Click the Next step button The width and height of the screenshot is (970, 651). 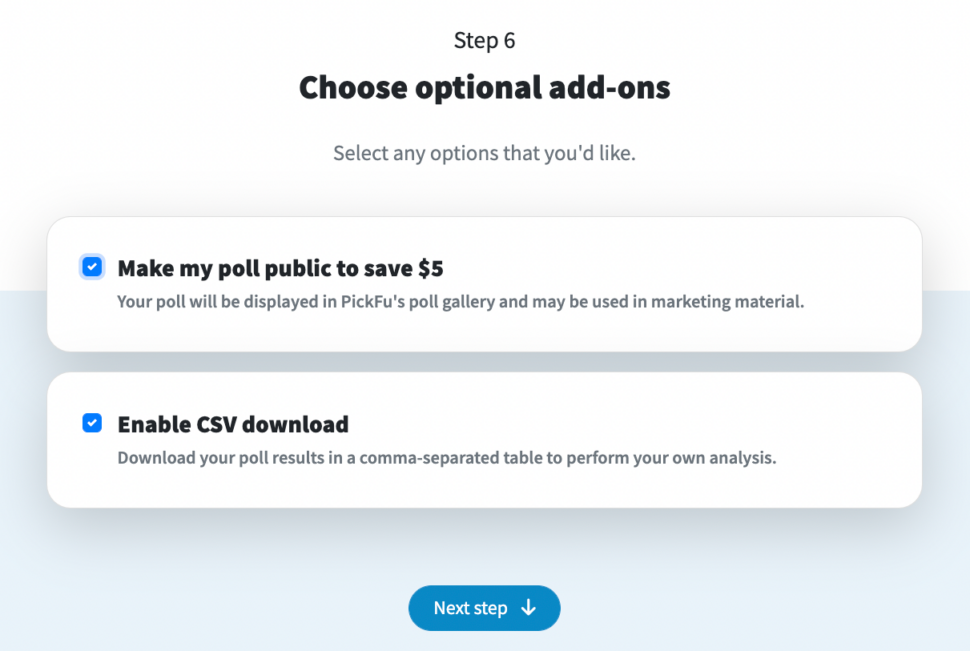pos(484,608)
